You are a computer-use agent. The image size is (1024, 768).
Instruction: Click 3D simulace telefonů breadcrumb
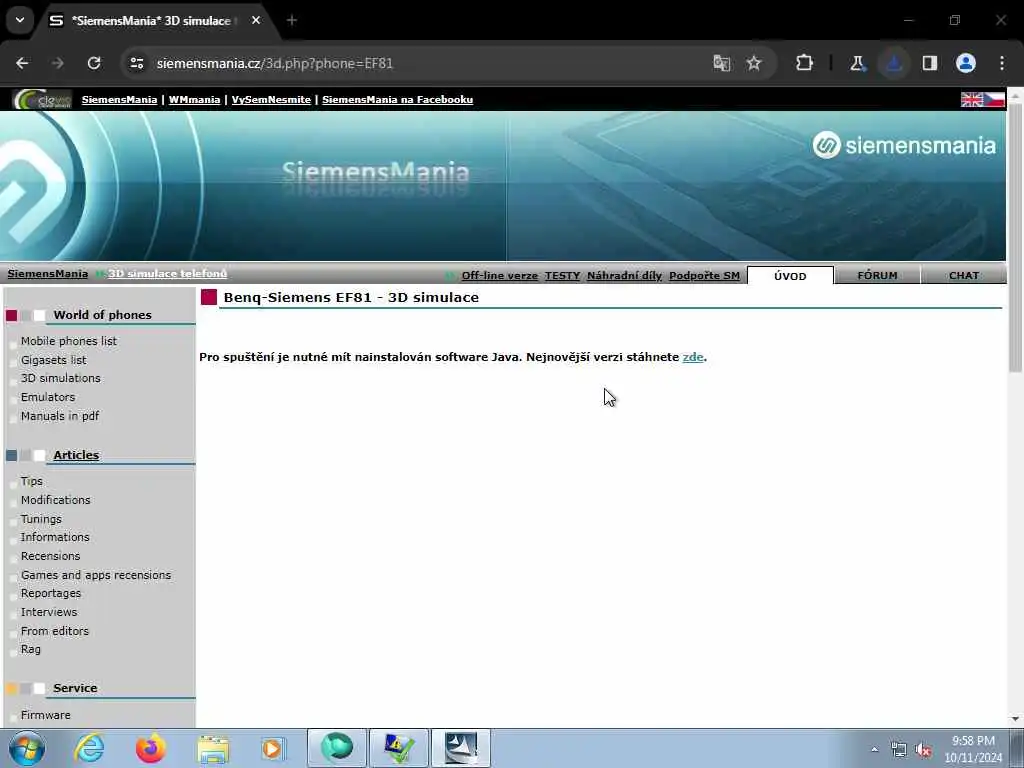[x=168, y=274]
